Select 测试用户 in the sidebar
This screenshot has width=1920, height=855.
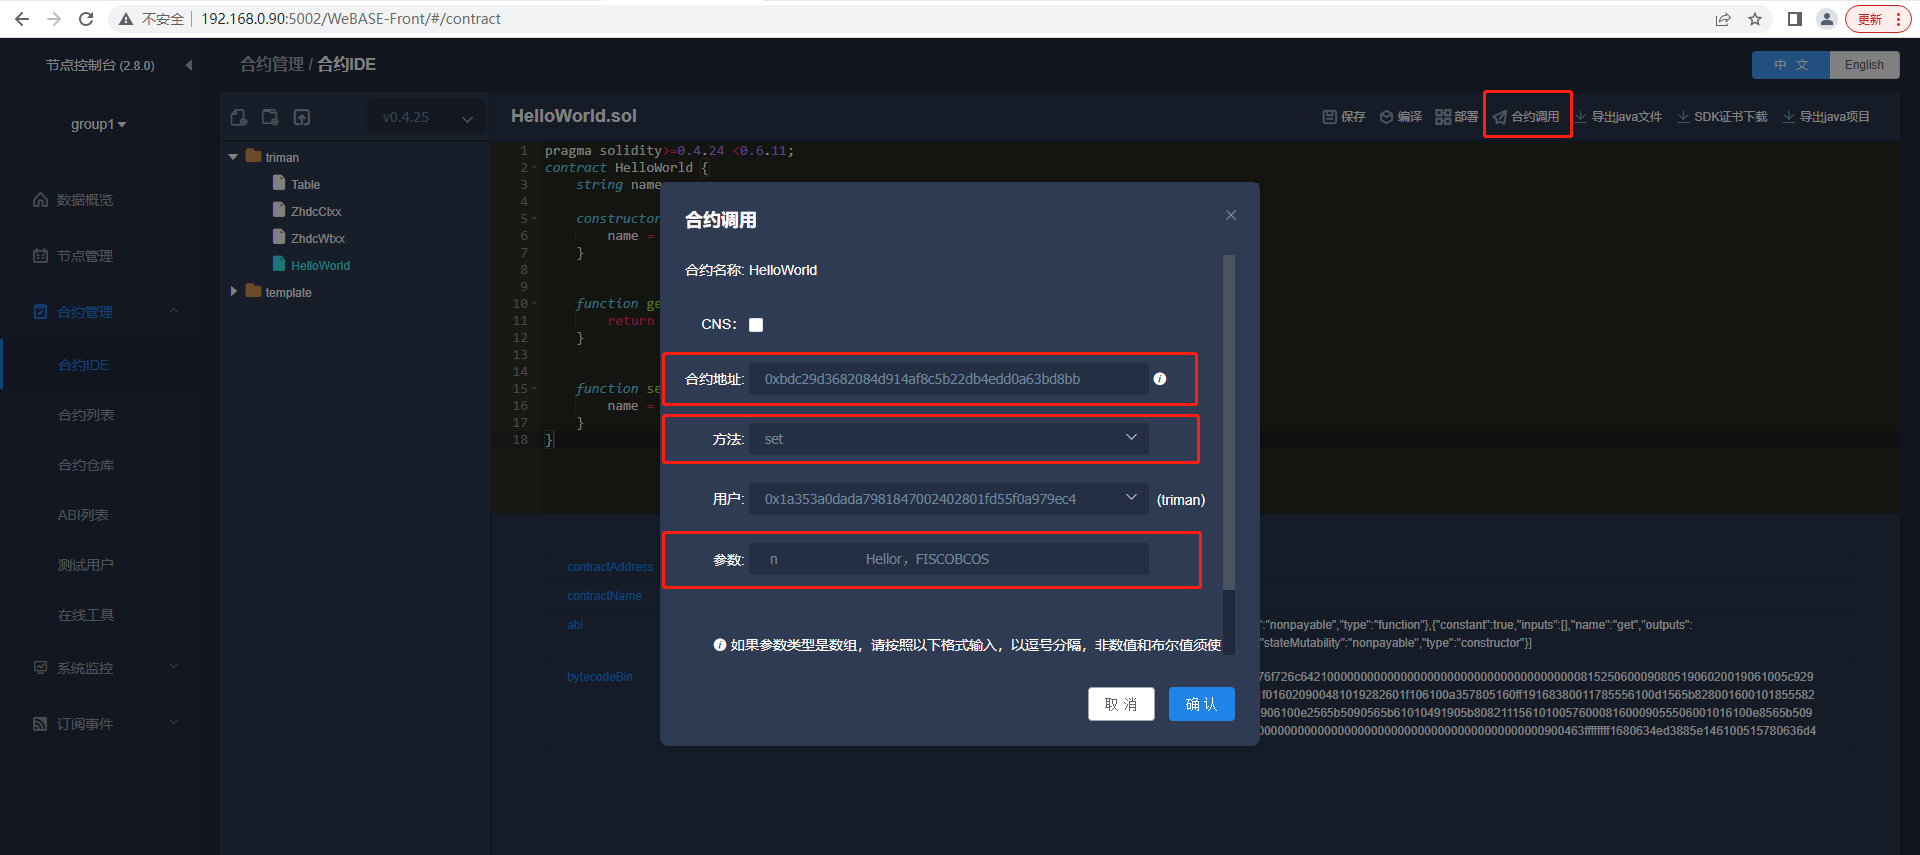tap(86, 565)
